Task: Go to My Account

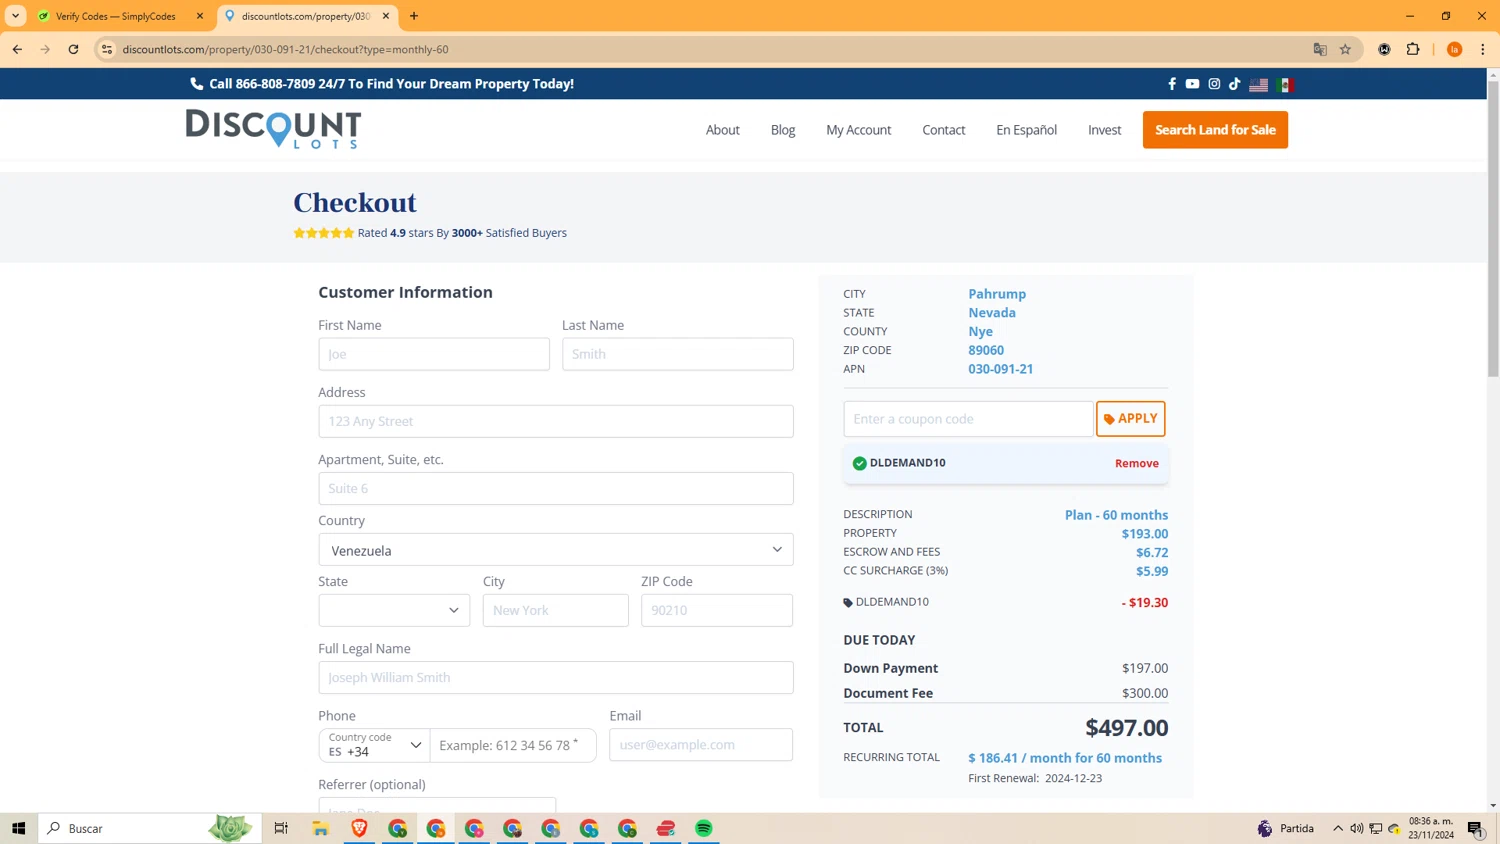Action: point(858,130)
